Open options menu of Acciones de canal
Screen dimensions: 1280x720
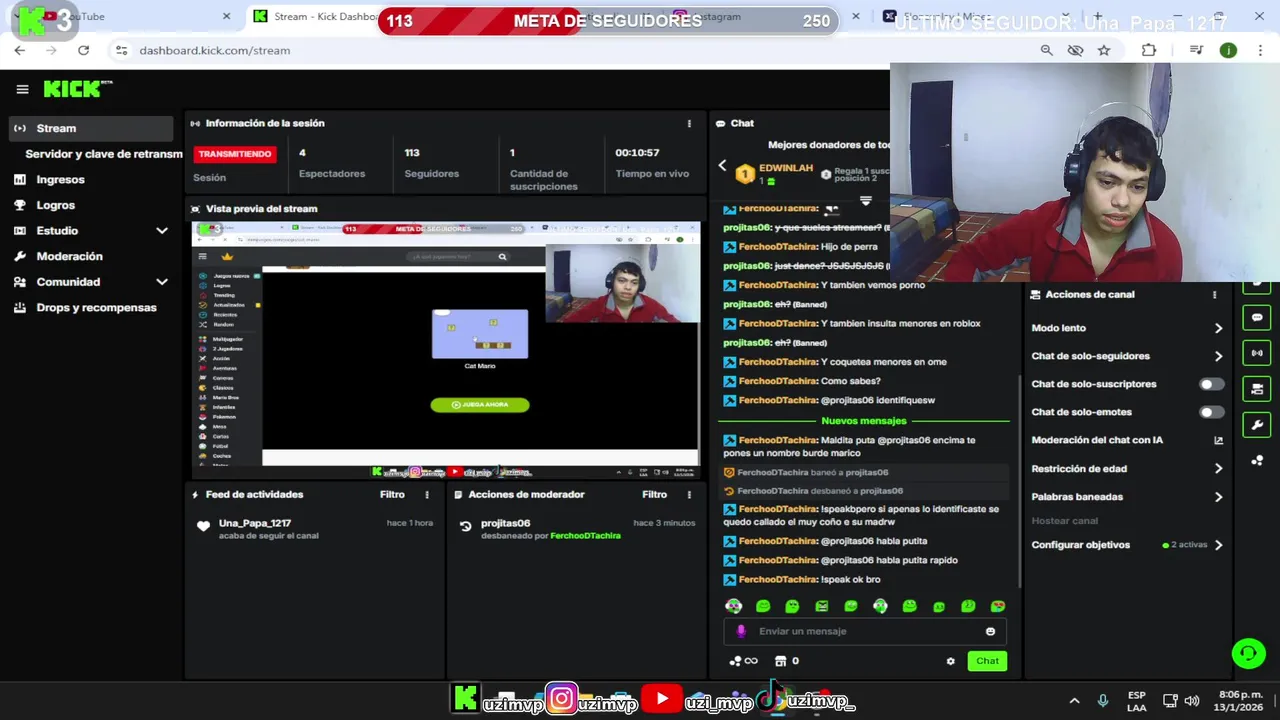[x=1214, y=295]
